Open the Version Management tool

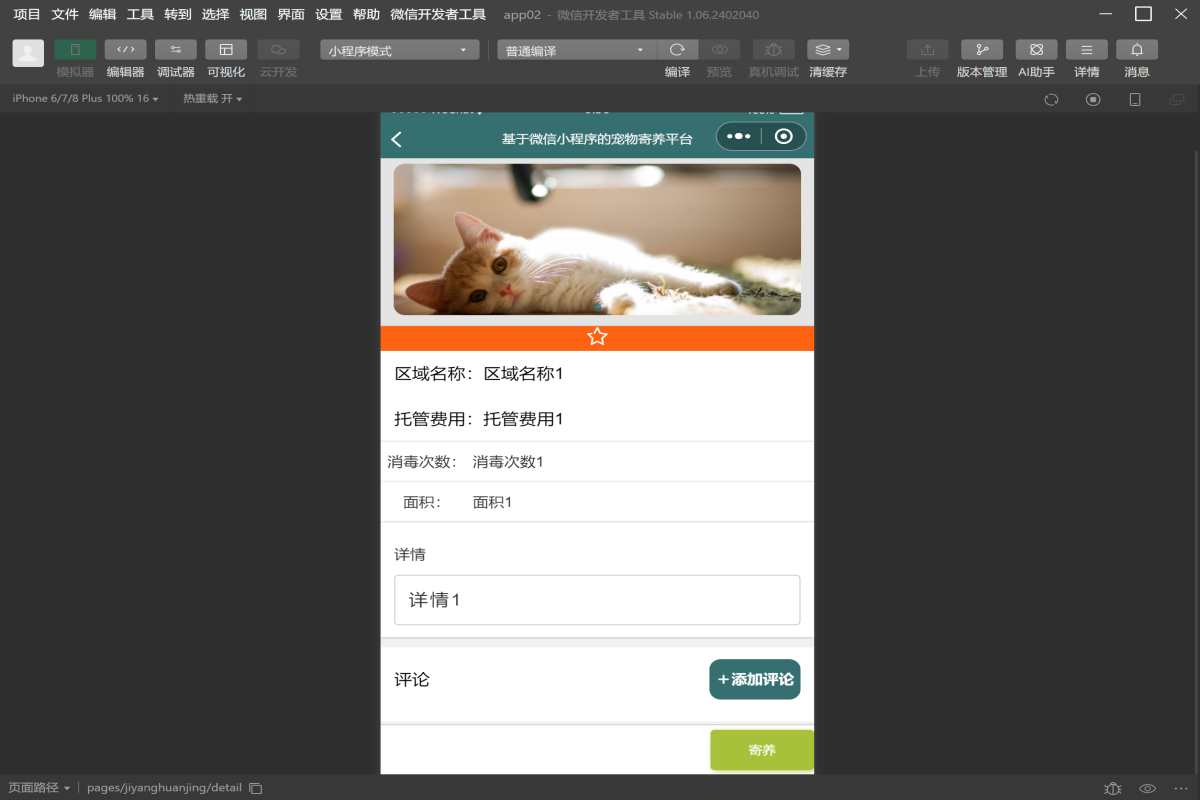tap(981, 50)
